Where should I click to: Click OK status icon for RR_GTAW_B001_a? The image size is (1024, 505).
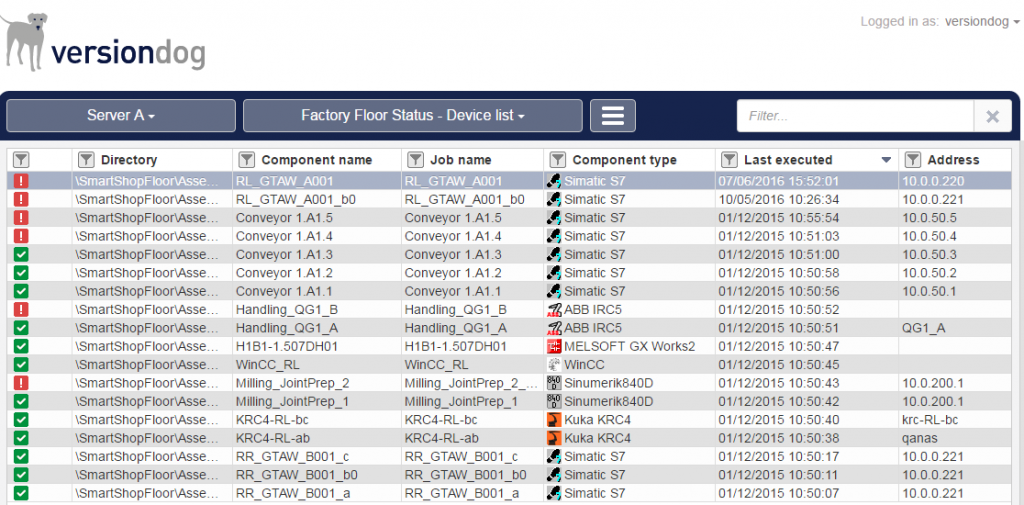click(x=21, y=493)
